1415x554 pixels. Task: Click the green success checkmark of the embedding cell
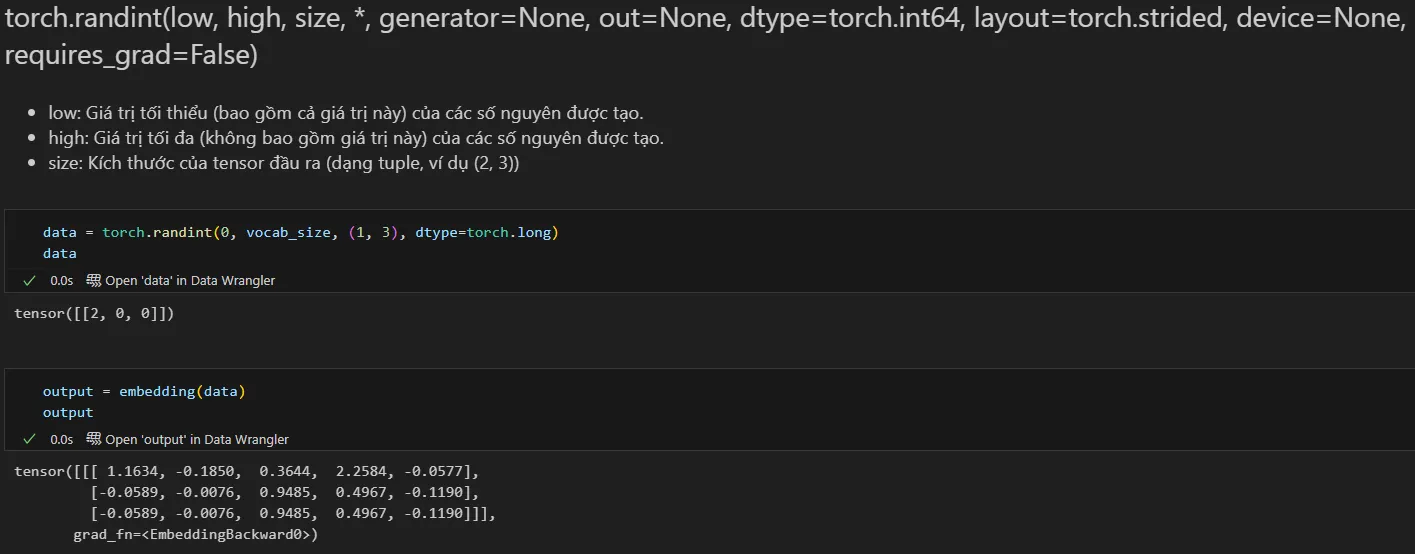[x=29, y=439]
